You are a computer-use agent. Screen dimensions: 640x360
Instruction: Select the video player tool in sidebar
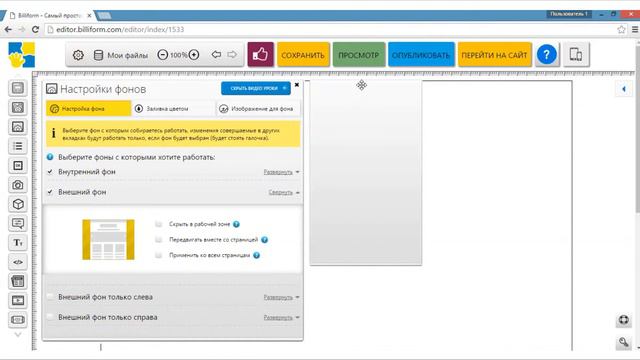point(18,301)
